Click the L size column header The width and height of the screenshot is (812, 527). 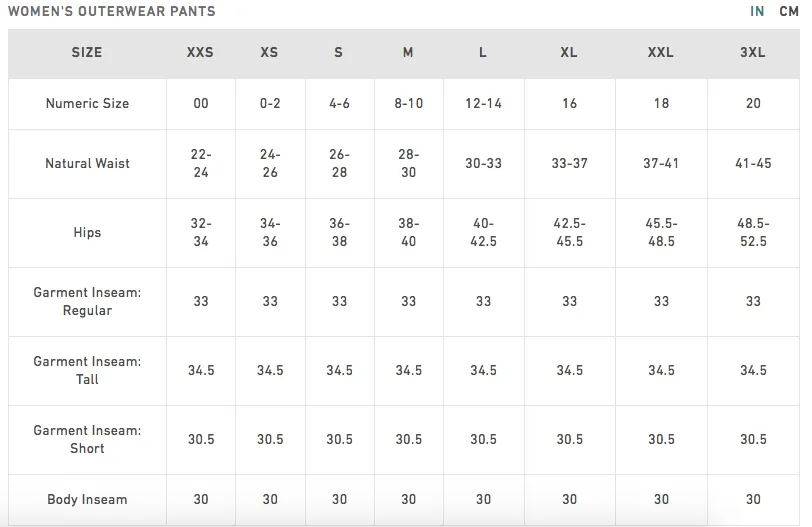pyautogui.click(x=483, y=52)
